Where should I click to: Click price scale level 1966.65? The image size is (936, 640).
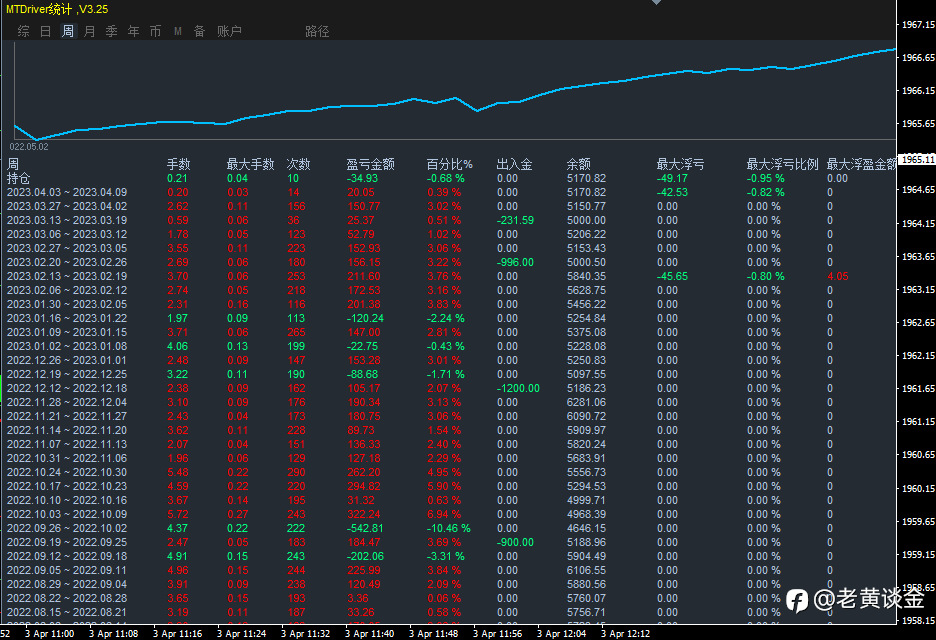click(x=918, y=57)
